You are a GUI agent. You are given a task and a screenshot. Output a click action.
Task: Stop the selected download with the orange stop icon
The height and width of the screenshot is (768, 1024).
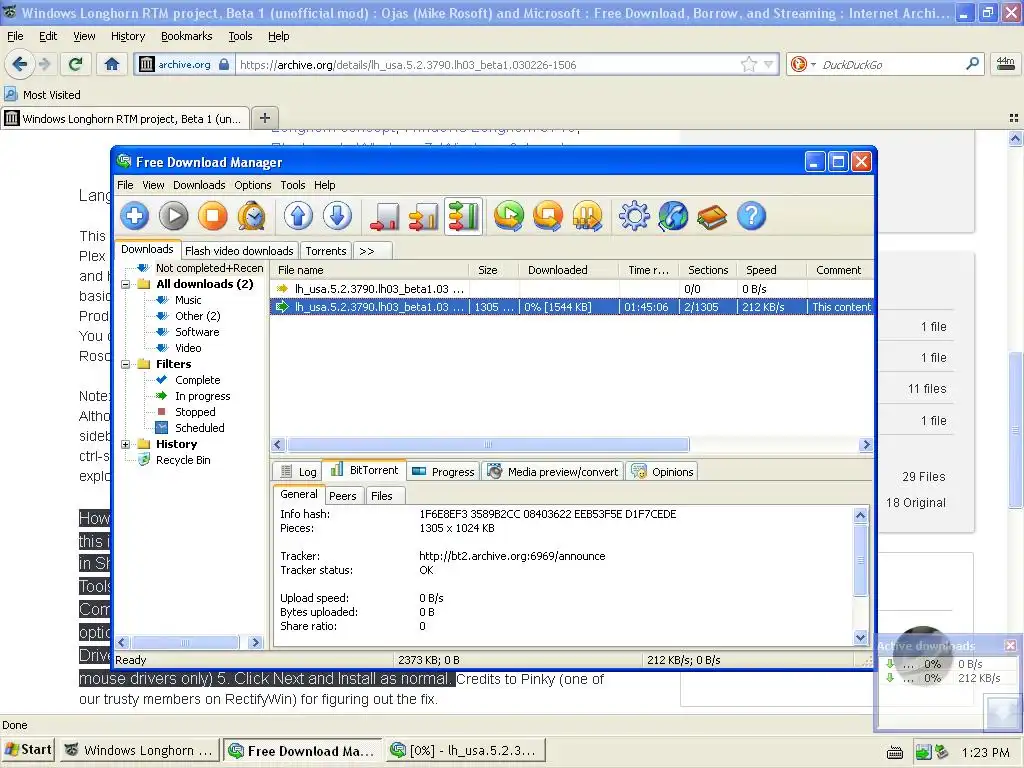pos(213,216)
